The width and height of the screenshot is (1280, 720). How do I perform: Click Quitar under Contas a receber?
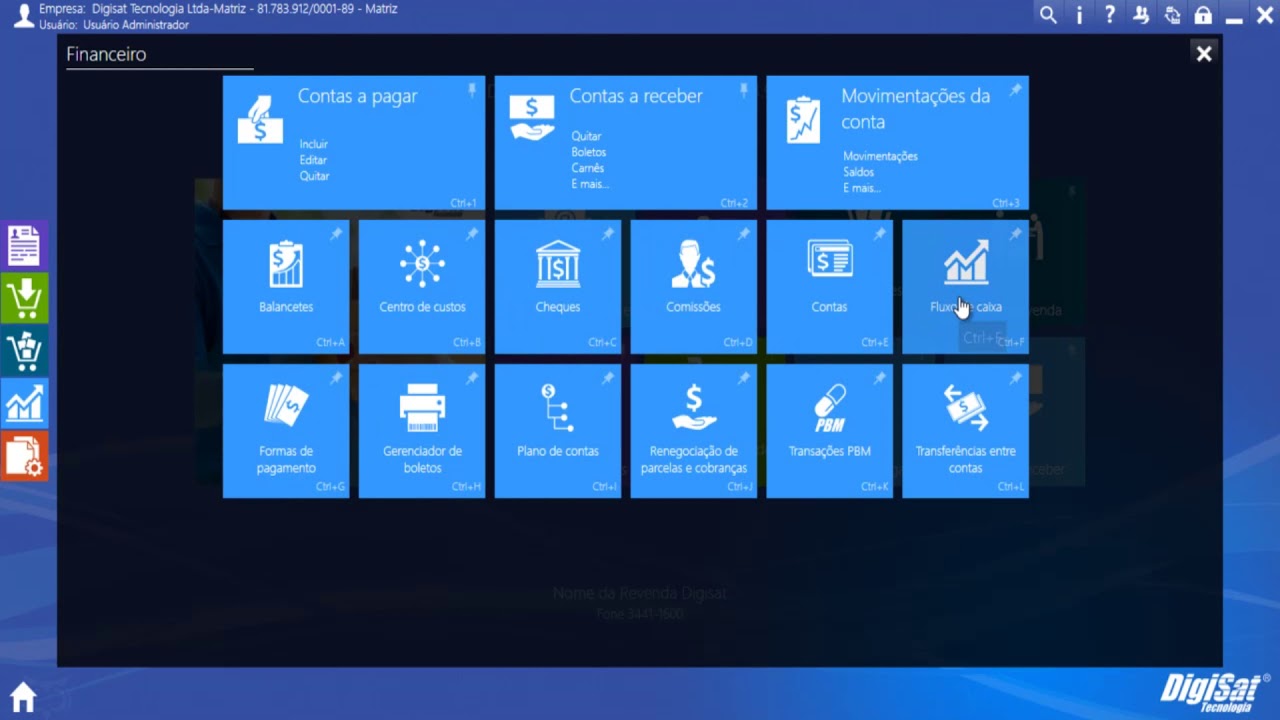coord(586,136)
